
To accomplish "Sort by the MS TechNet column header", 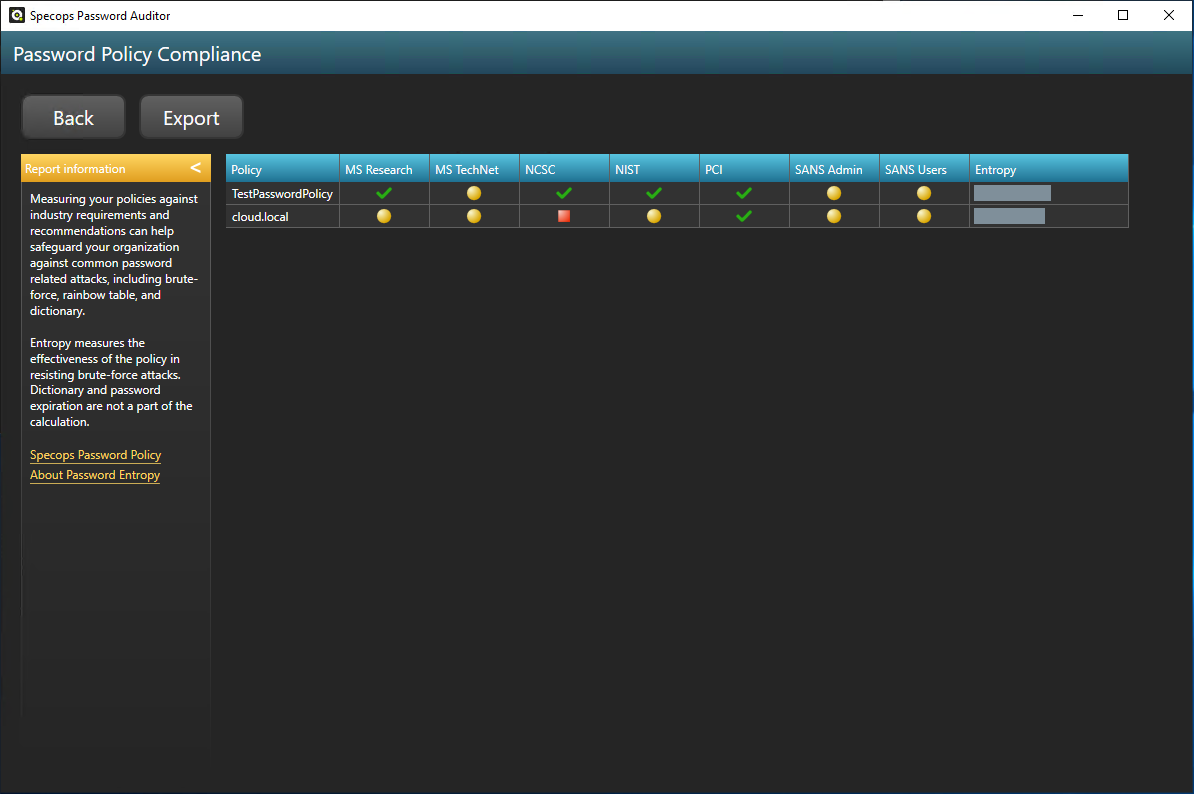I will 474,169.
